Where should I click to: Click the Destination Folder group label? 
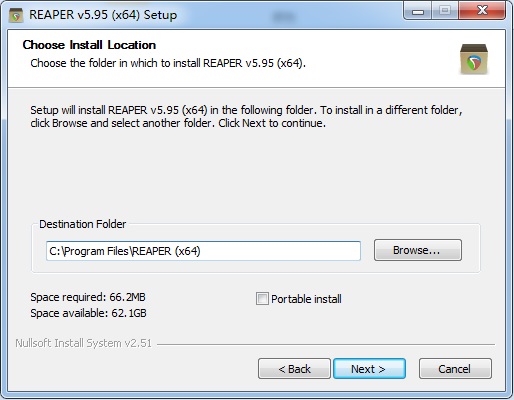(83, 224)
